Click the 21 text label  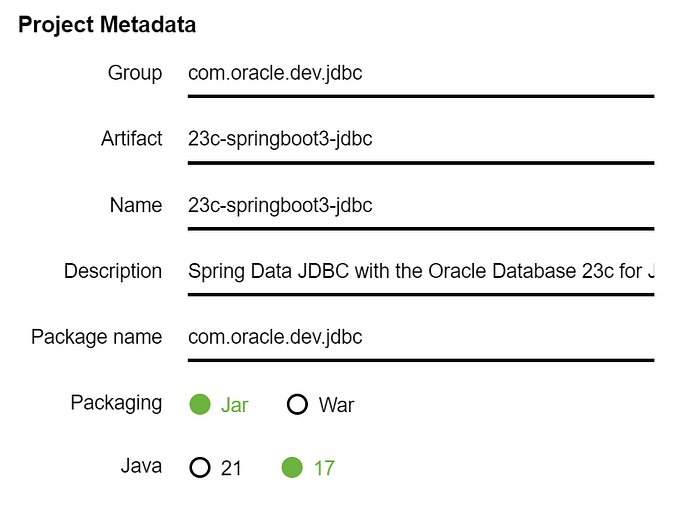pos(231,468)
